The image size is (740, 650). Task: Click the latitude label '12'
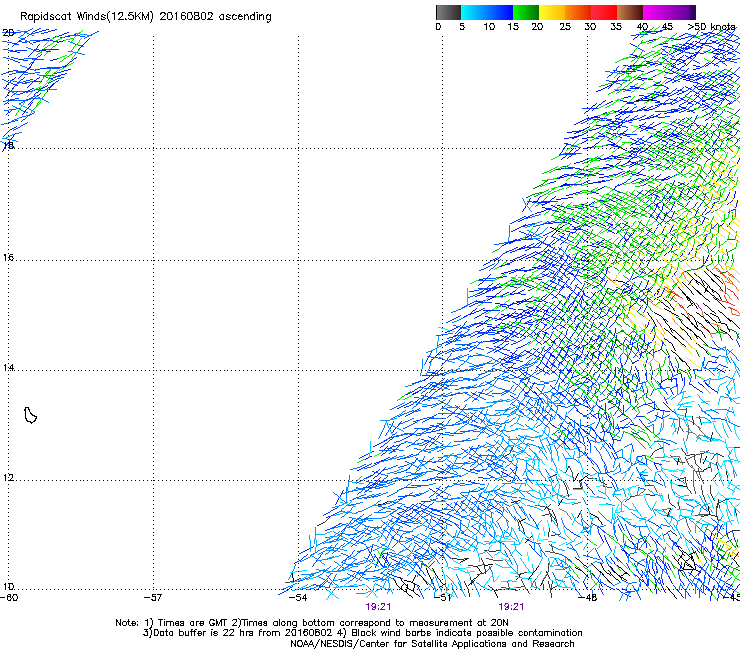(8, 478)
